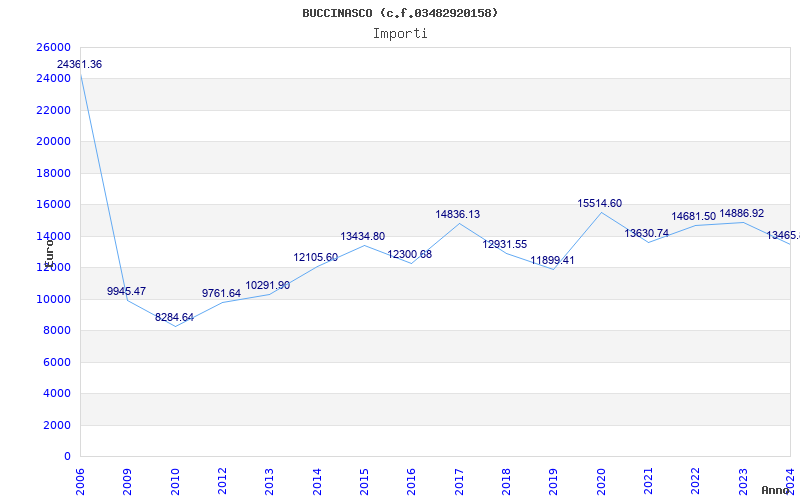
Task: Select the 13434.80 data label
Action: (x=363, y=236)
